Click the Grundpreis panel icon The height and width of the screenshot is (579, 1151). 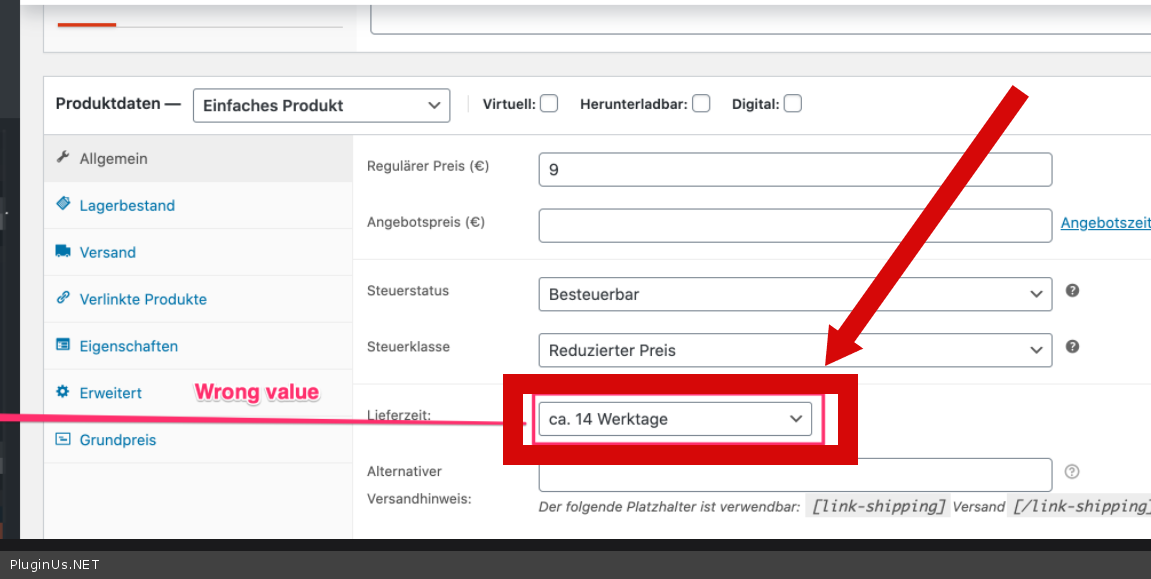63,439
